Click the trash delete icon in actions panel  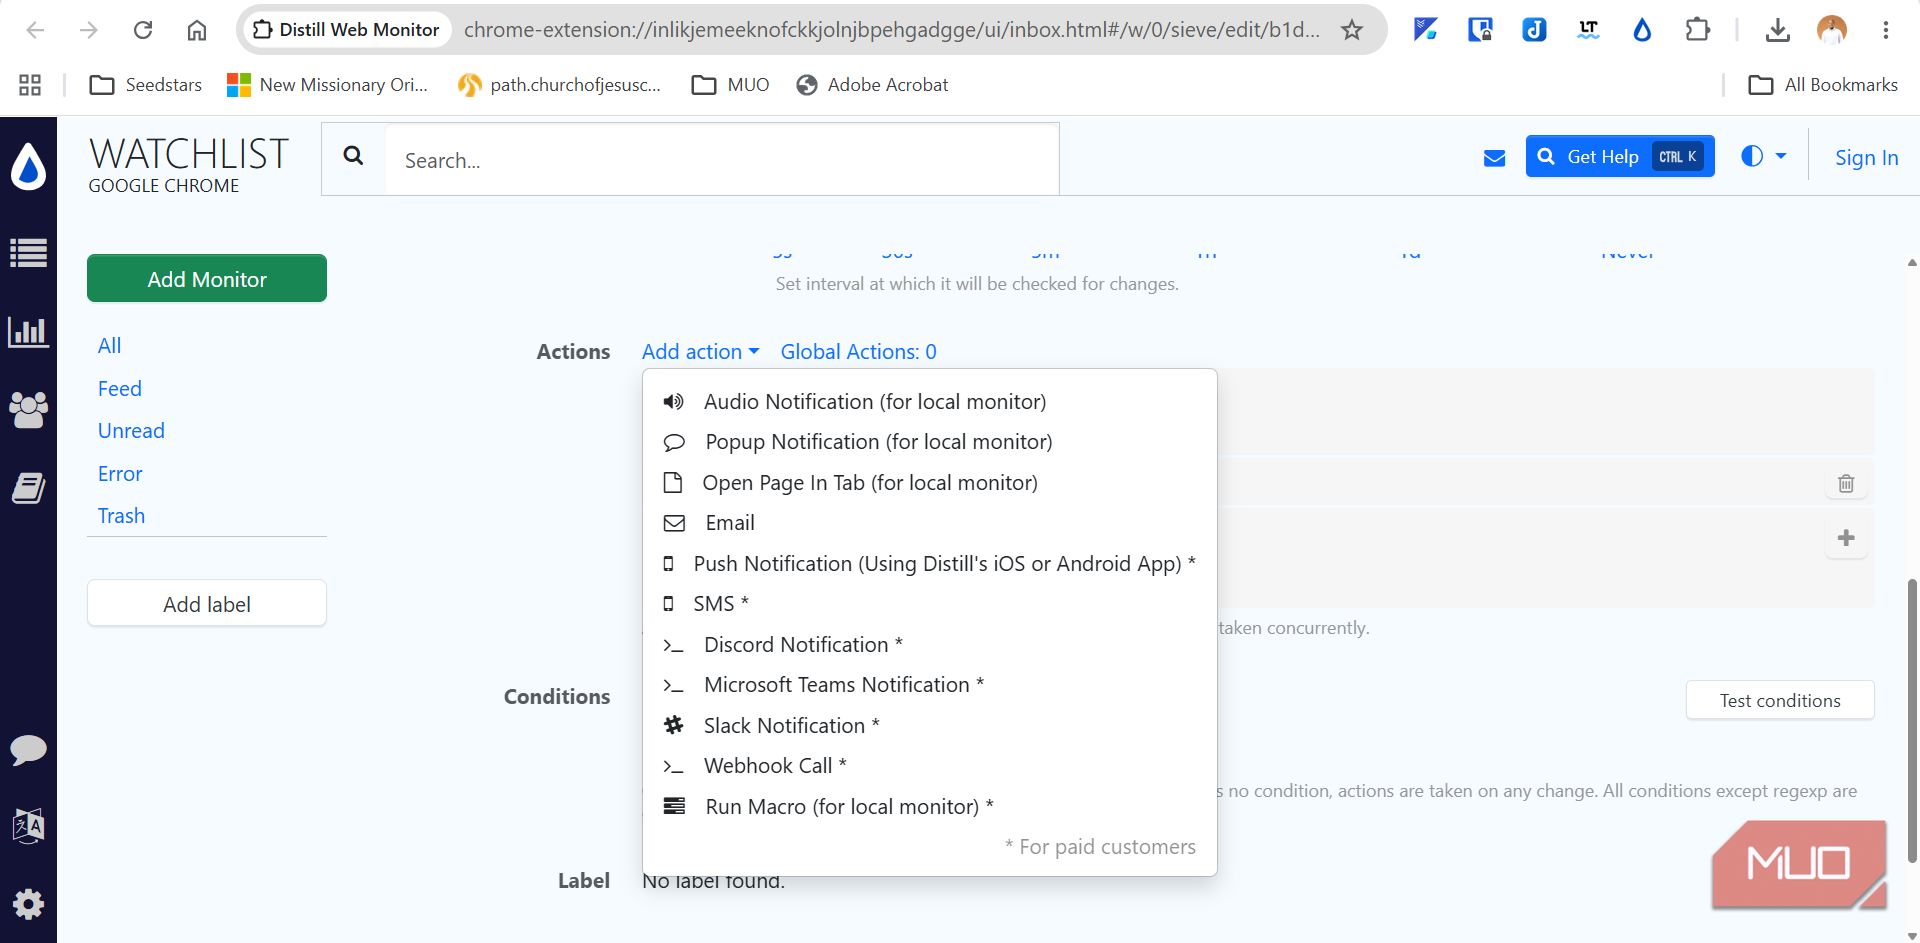1846,484
